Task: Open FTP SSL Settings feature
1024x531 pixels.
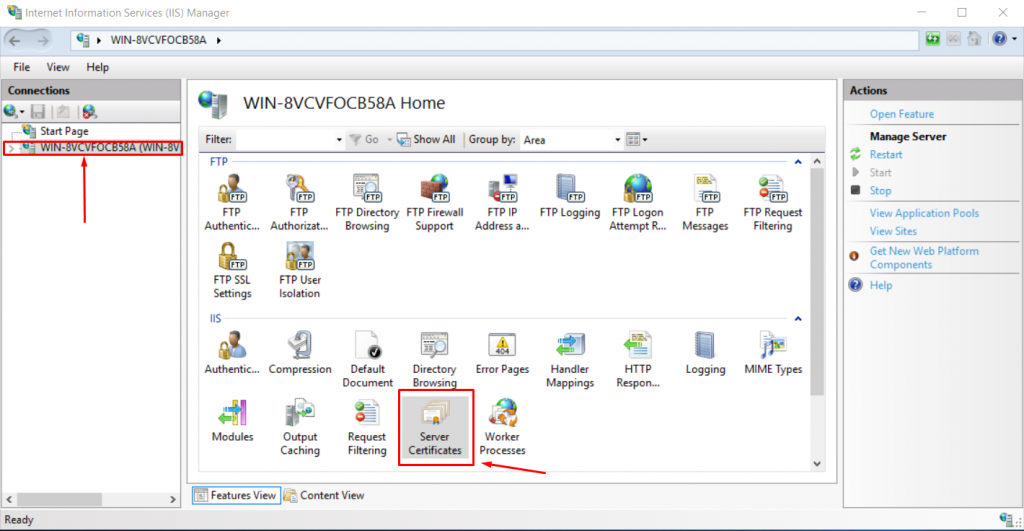Action: pyautogui.click(x=232, y=270)
